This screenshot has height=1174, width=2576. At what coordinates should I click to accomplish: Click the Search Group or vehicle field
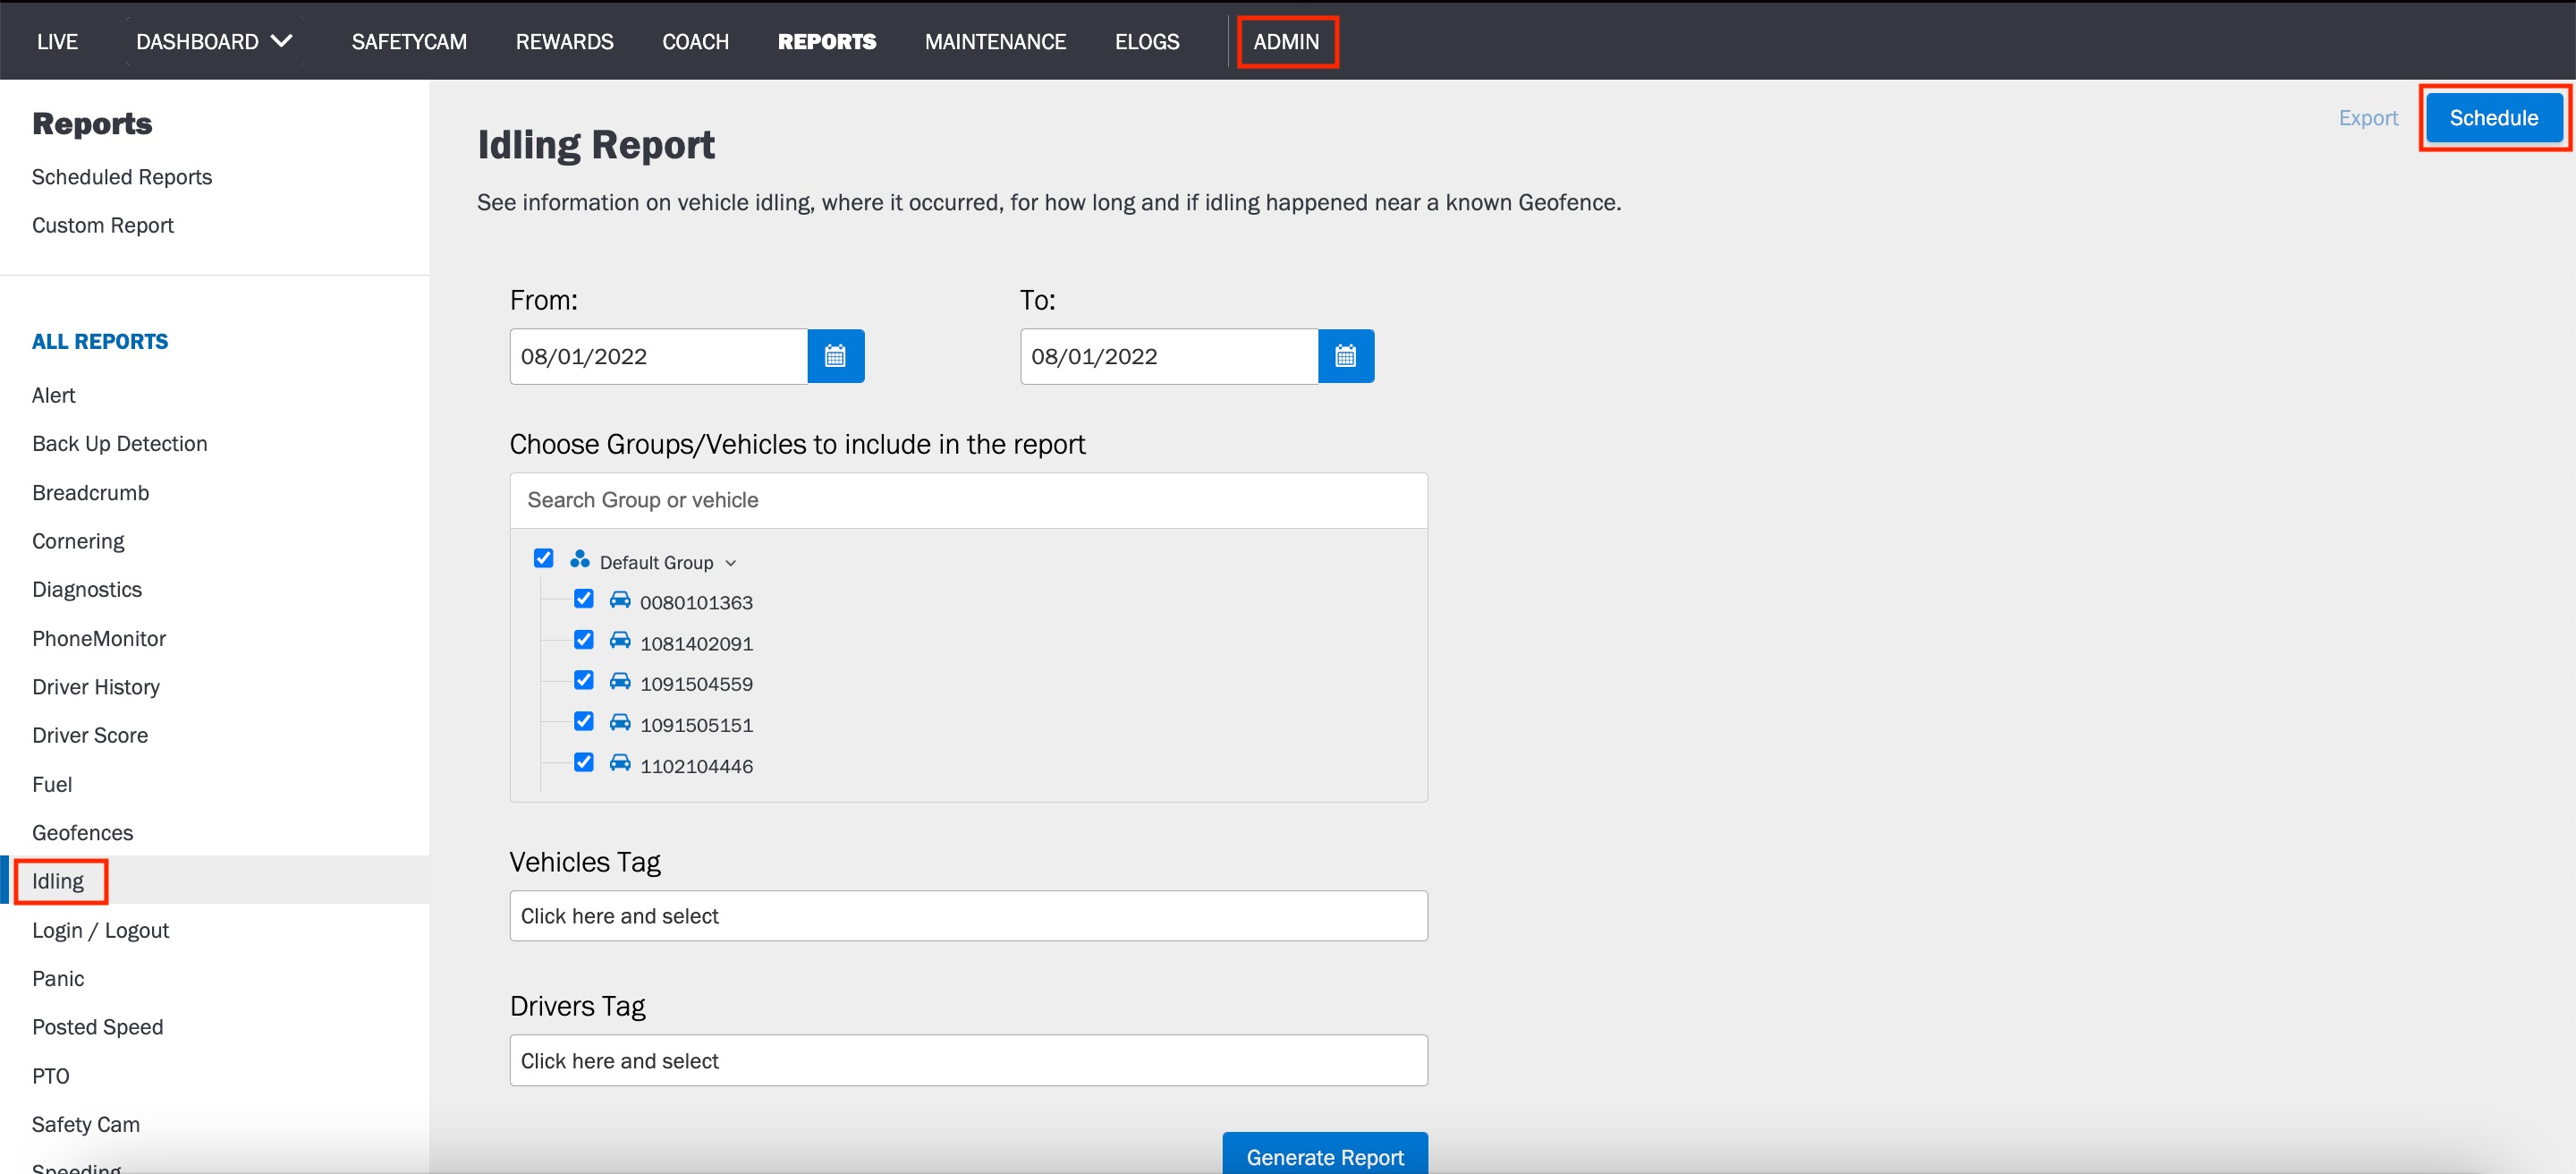coord(968,500)
